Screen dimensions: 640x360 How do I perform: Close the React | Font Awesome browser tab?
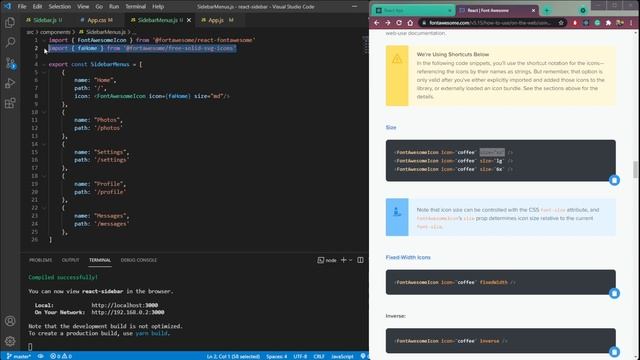533,11
